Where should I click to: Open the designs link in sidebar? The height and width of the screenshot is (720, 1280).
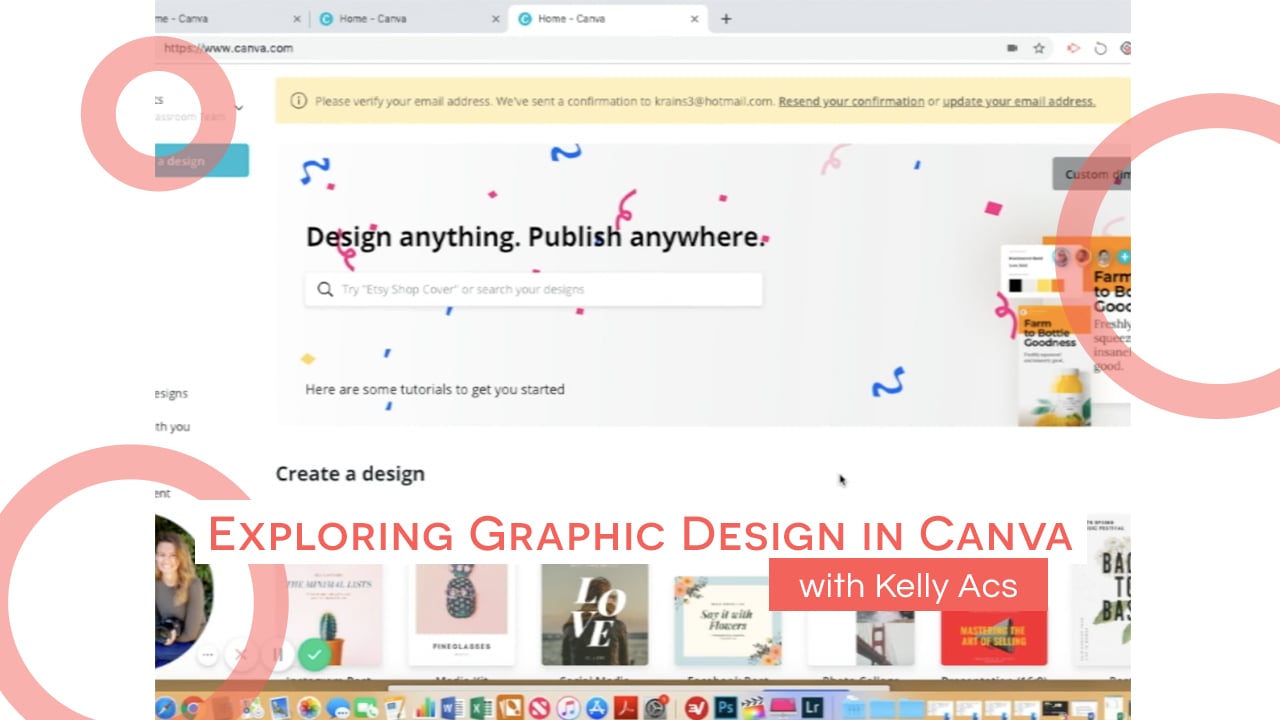coord(172,393)
